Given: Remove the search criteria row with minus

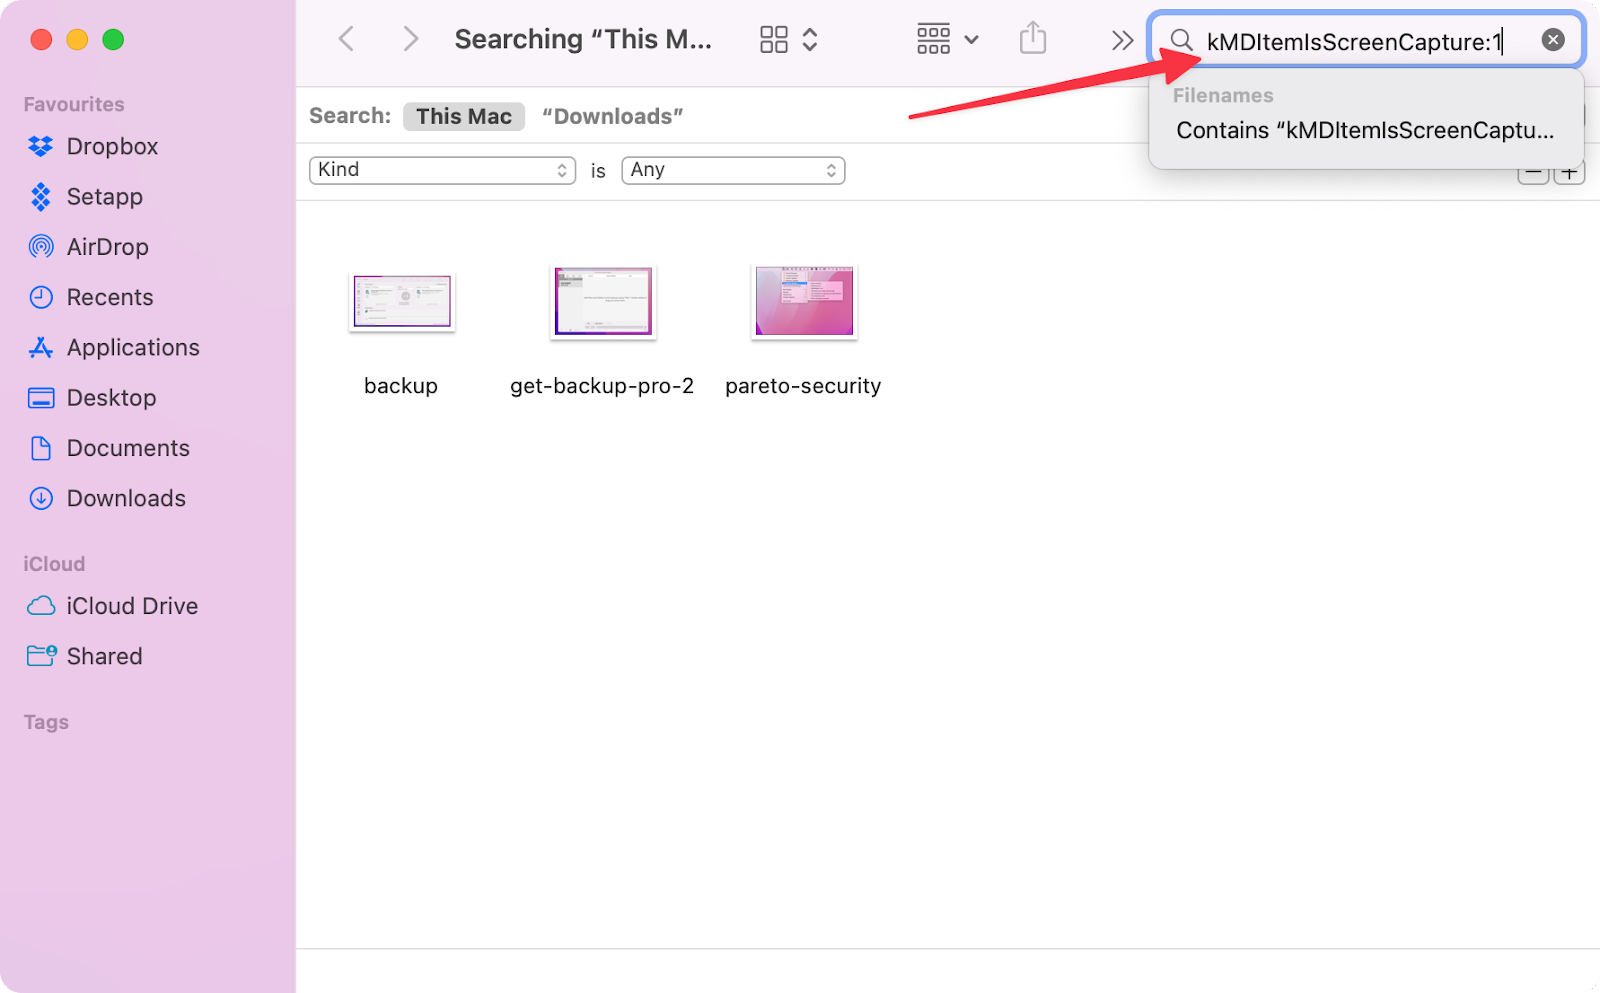Looking at the screenshot, I should pos(1533,171).
